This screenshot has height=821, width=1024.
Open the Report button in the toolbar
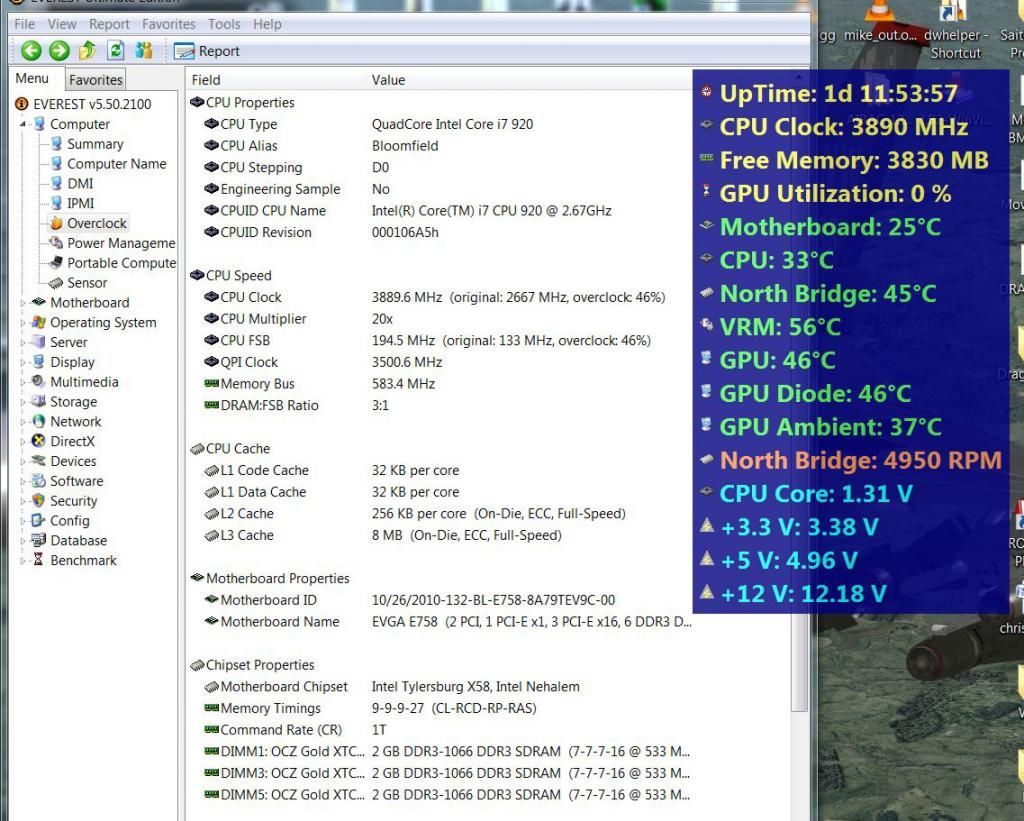pos(206,52)
